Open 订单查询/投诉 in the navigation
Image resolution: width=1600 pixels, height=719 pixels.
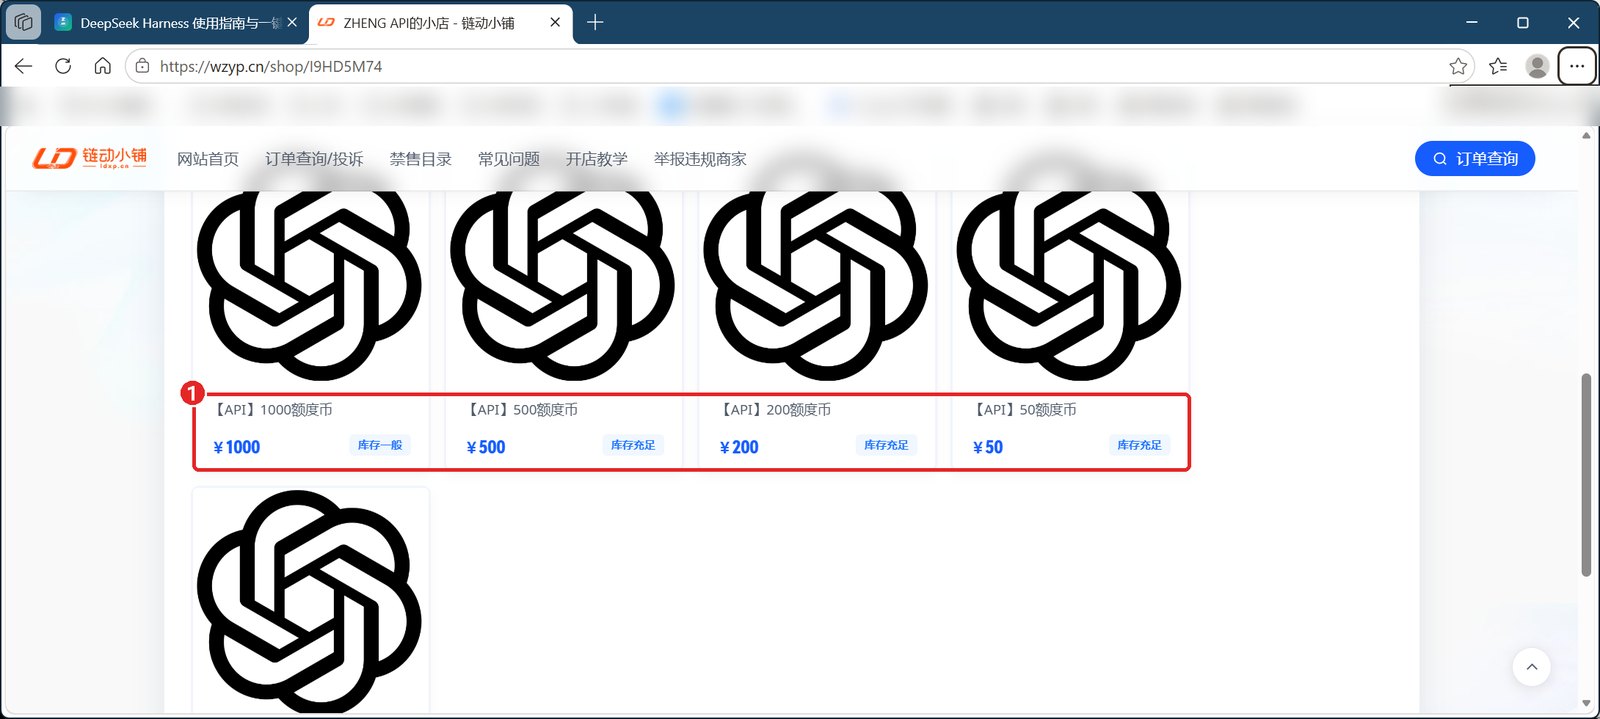click(314, 159)
